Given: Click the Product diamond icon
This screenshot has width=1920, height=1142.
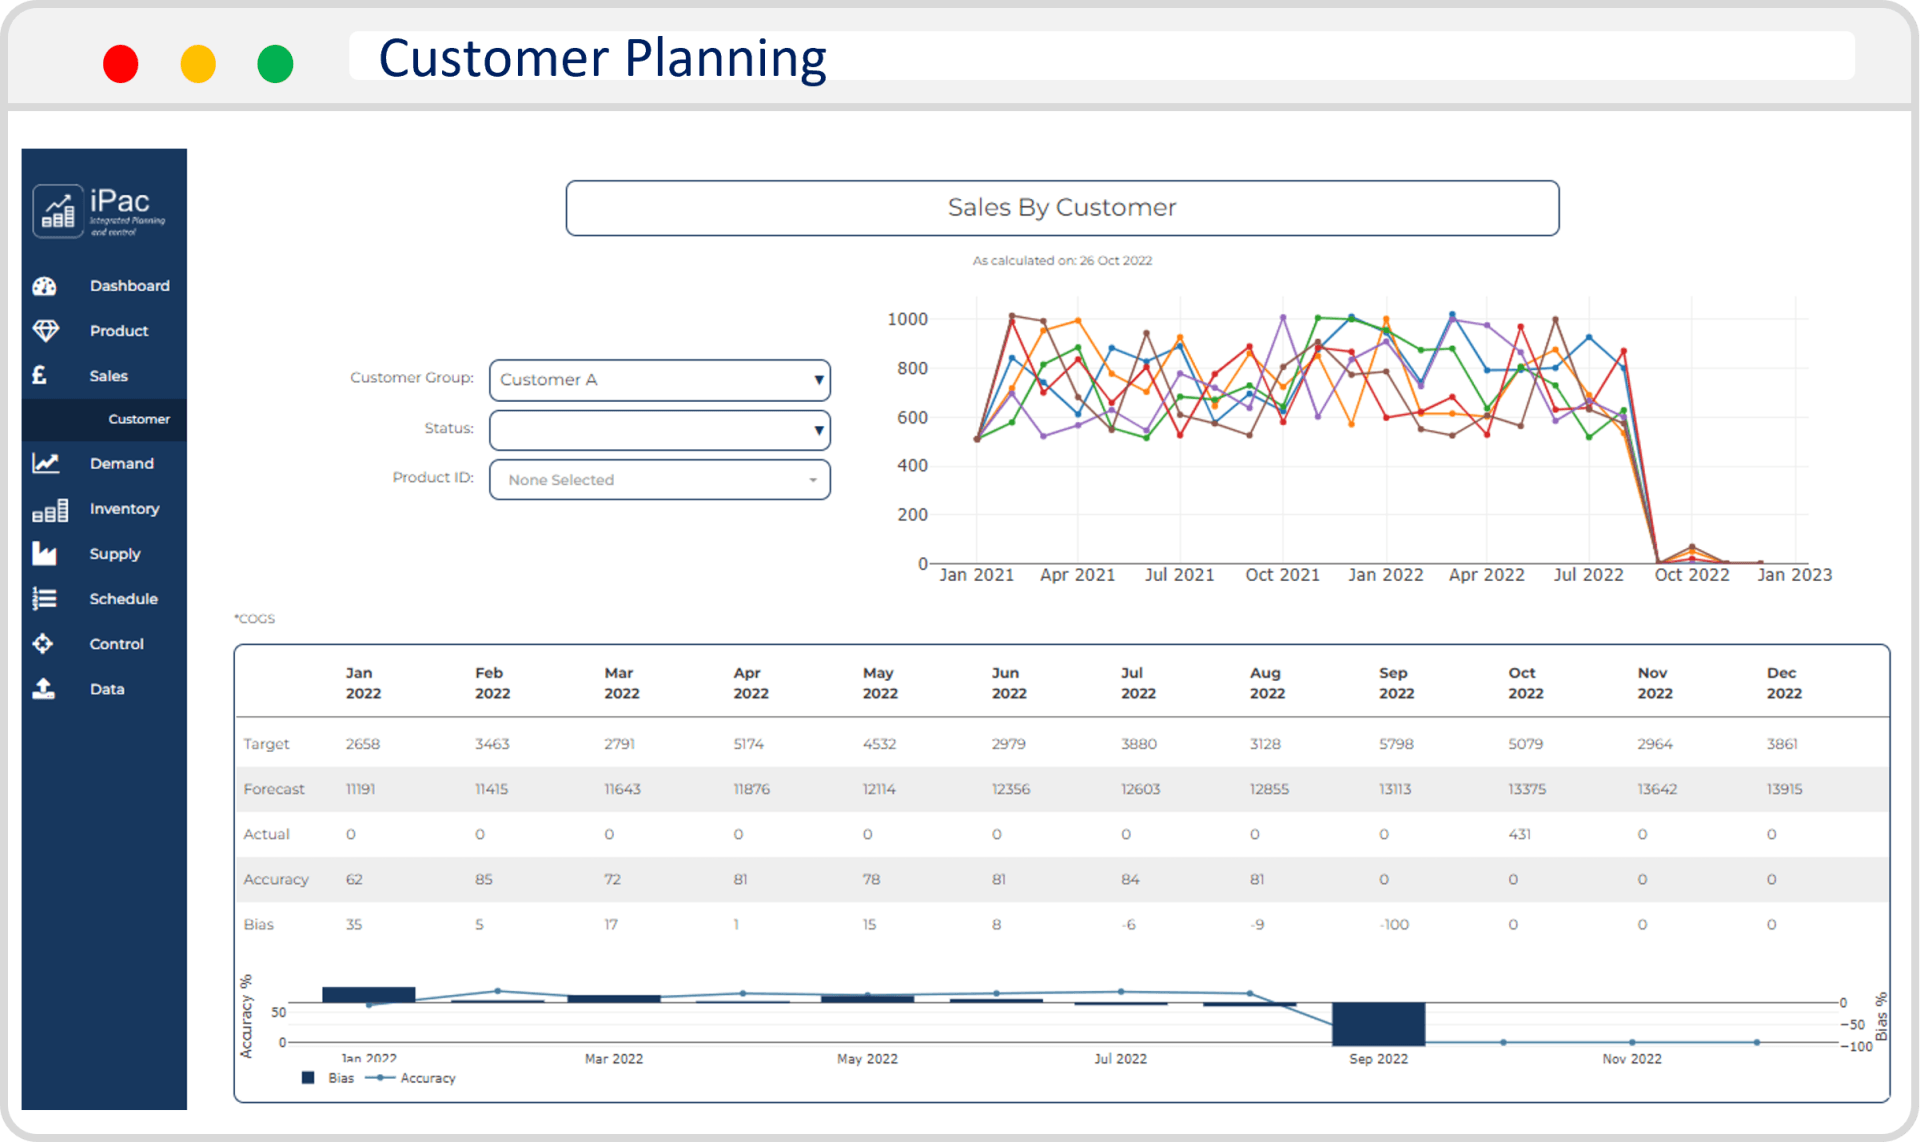Looking at the screenshot, I should pos(45,331).
